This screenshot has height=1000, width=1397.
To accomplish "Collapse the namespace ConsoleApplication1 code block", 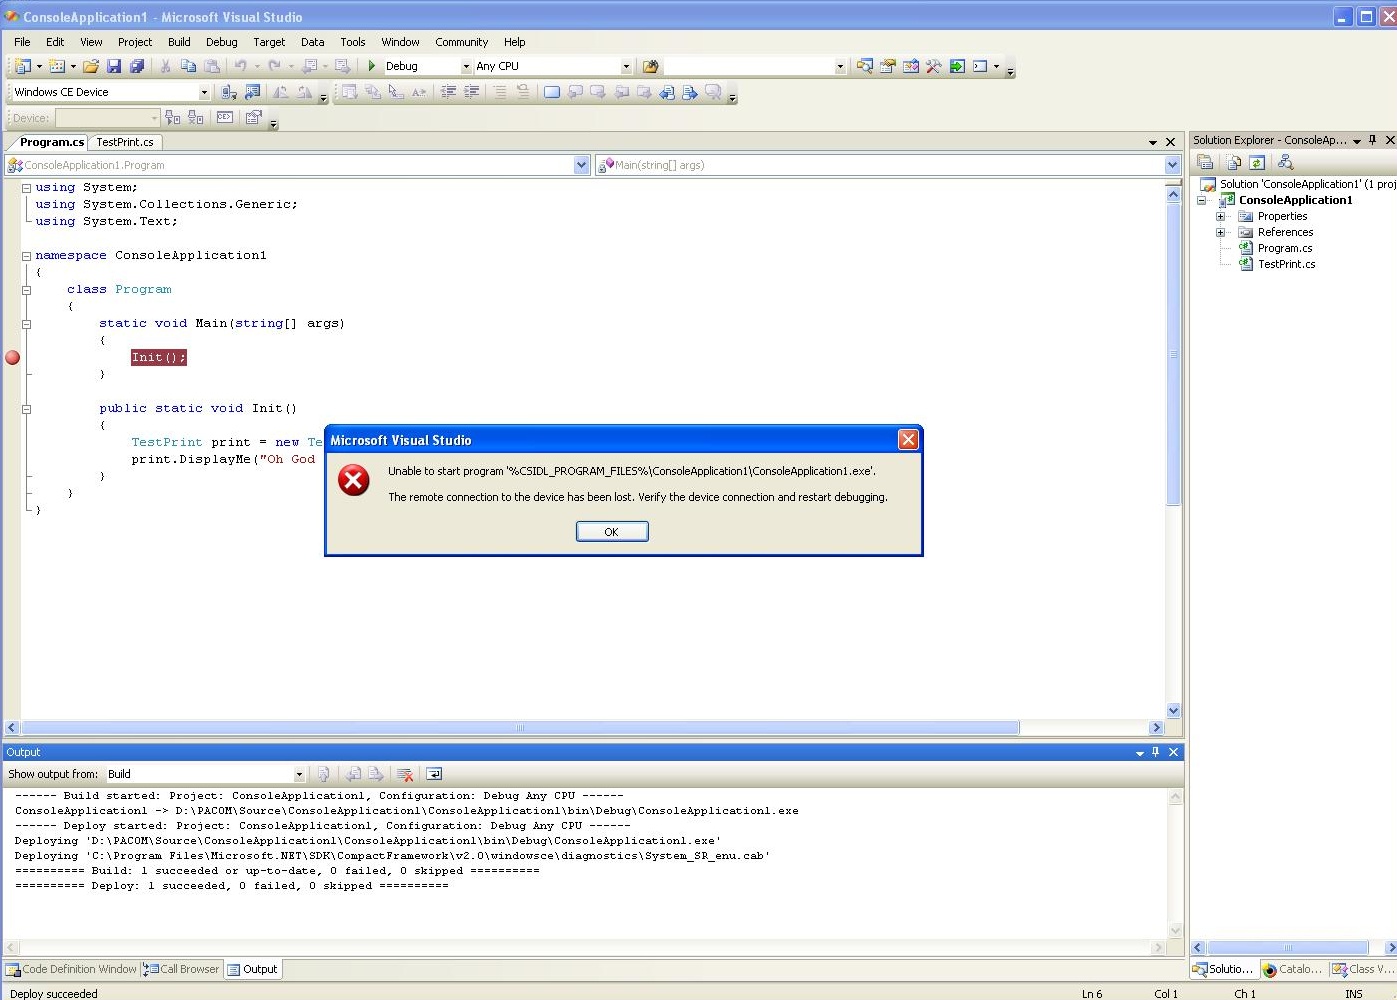I will (26, 255).
